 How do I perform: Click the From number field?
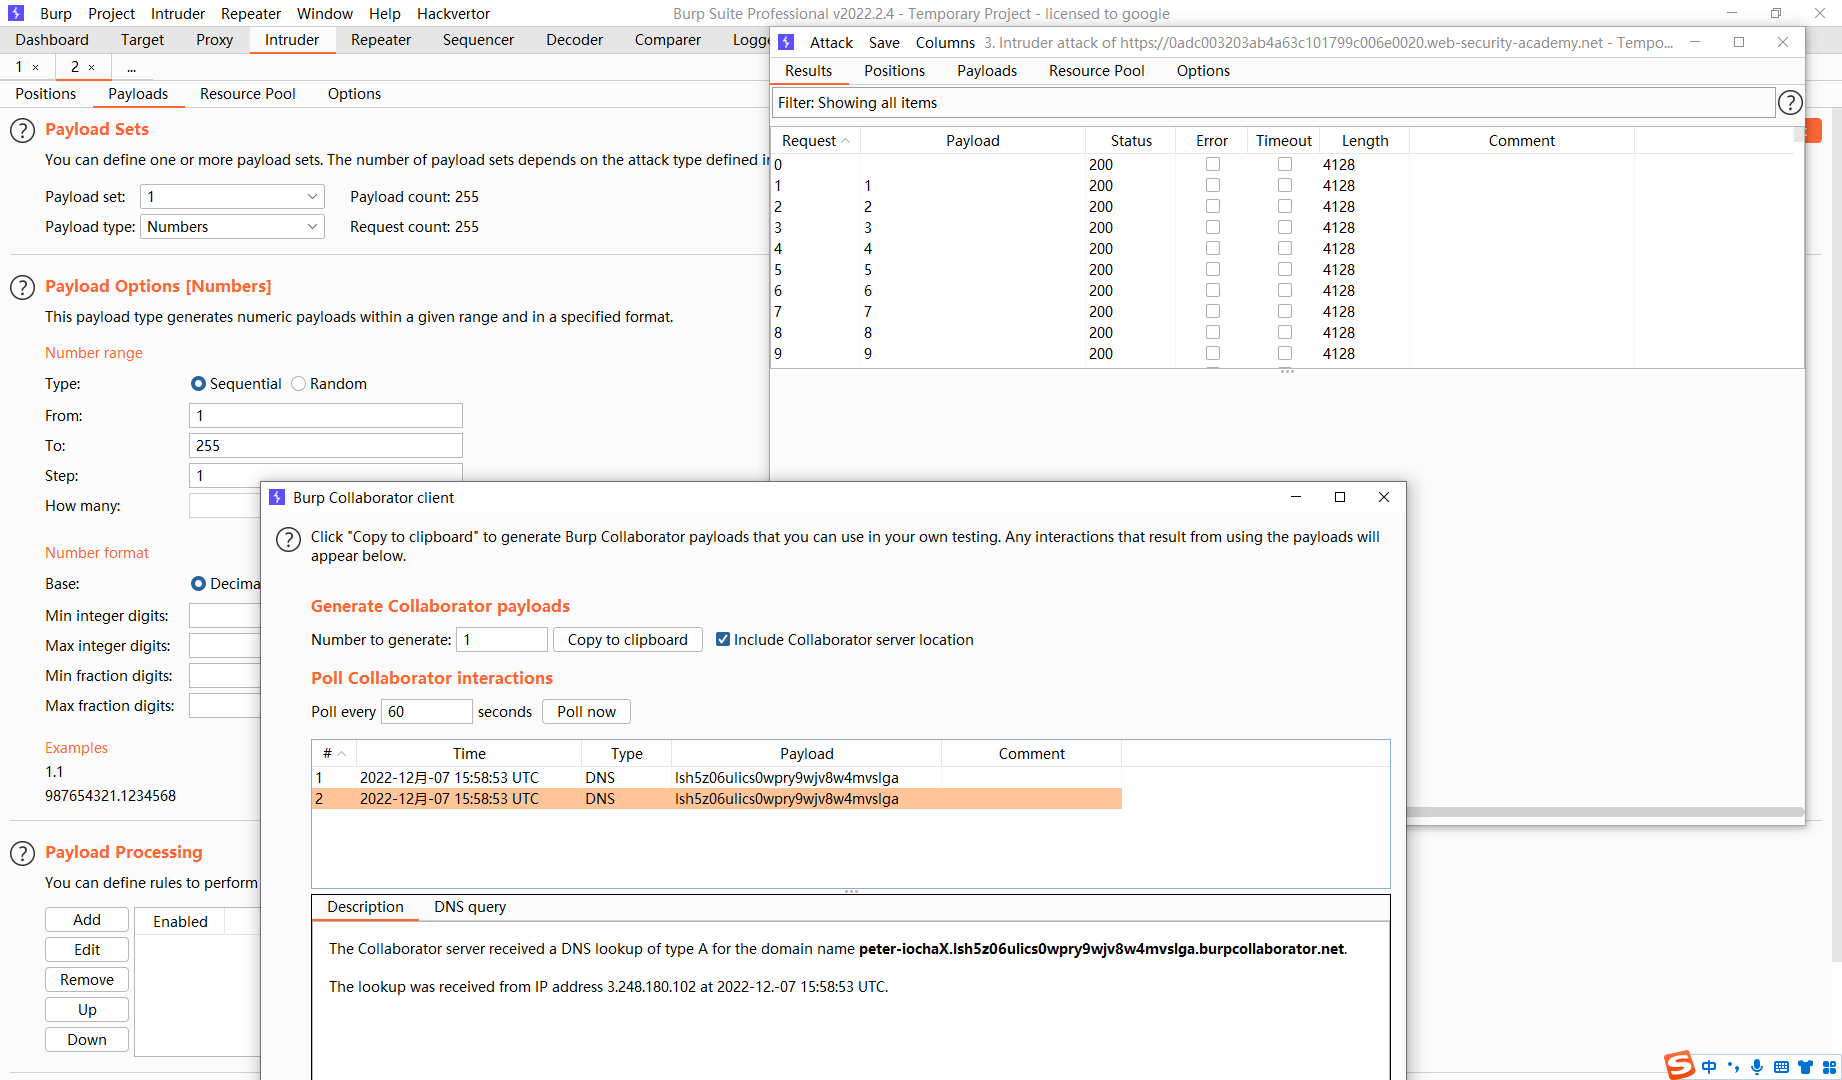tap(326, 416)
